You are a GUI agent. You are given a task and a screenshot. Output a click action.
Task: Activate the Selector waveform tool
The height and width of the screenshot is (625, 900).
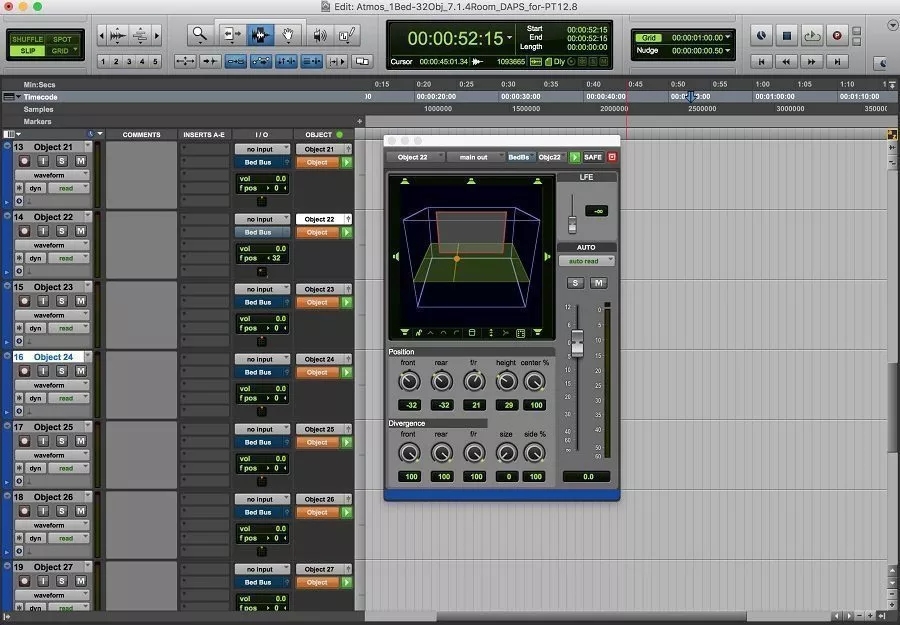click(261, 36)
